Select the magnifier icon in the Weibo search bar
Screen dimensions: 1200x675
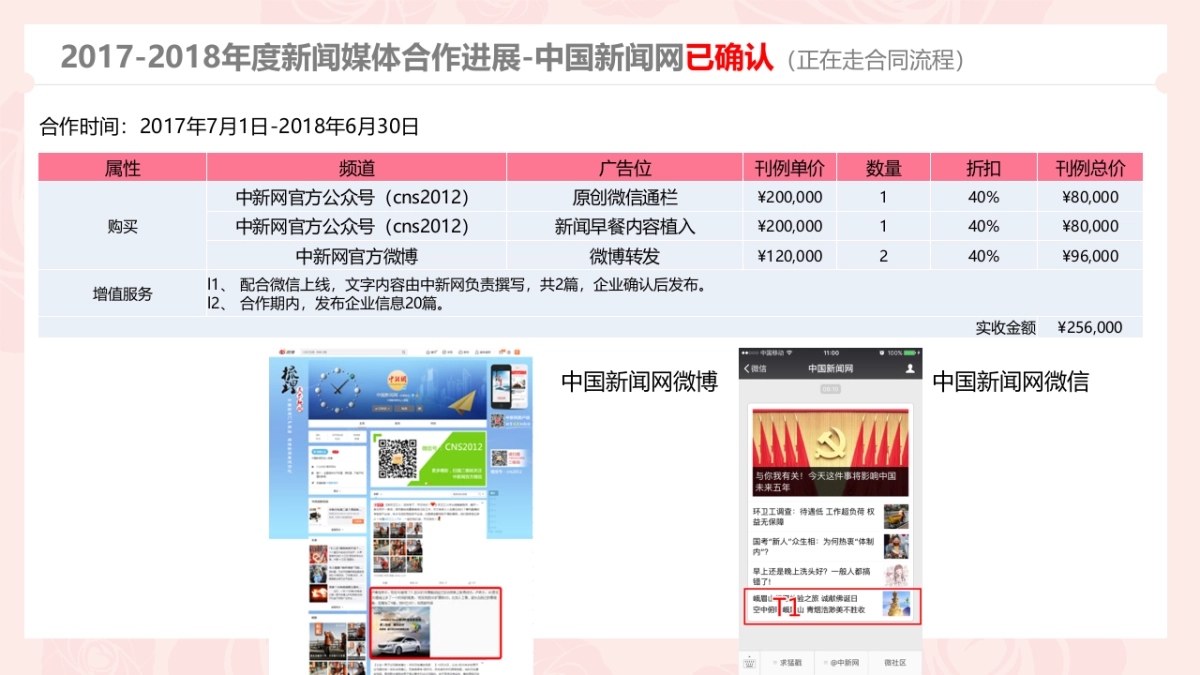[404, 351]
